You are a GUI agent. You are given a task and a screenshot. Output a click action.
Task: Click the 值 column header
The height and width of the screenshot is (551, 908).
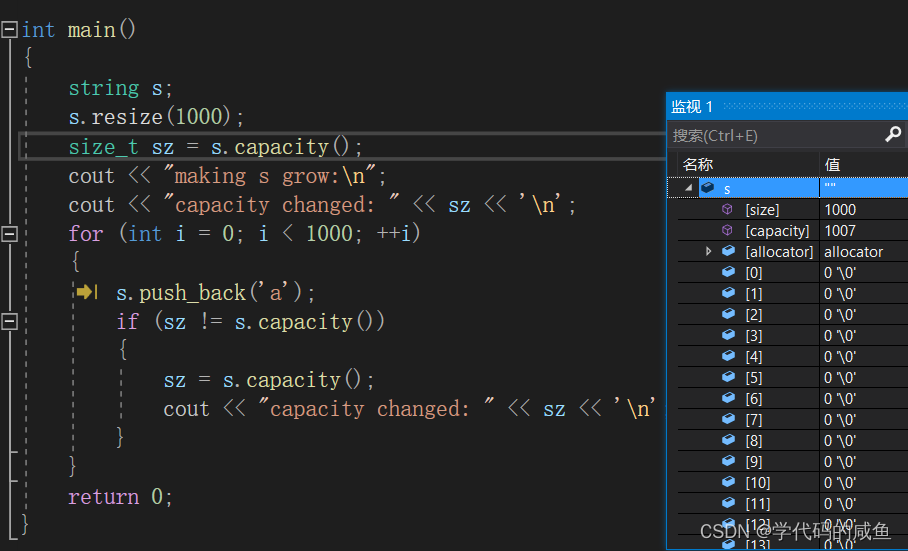(x=832, y=165)
